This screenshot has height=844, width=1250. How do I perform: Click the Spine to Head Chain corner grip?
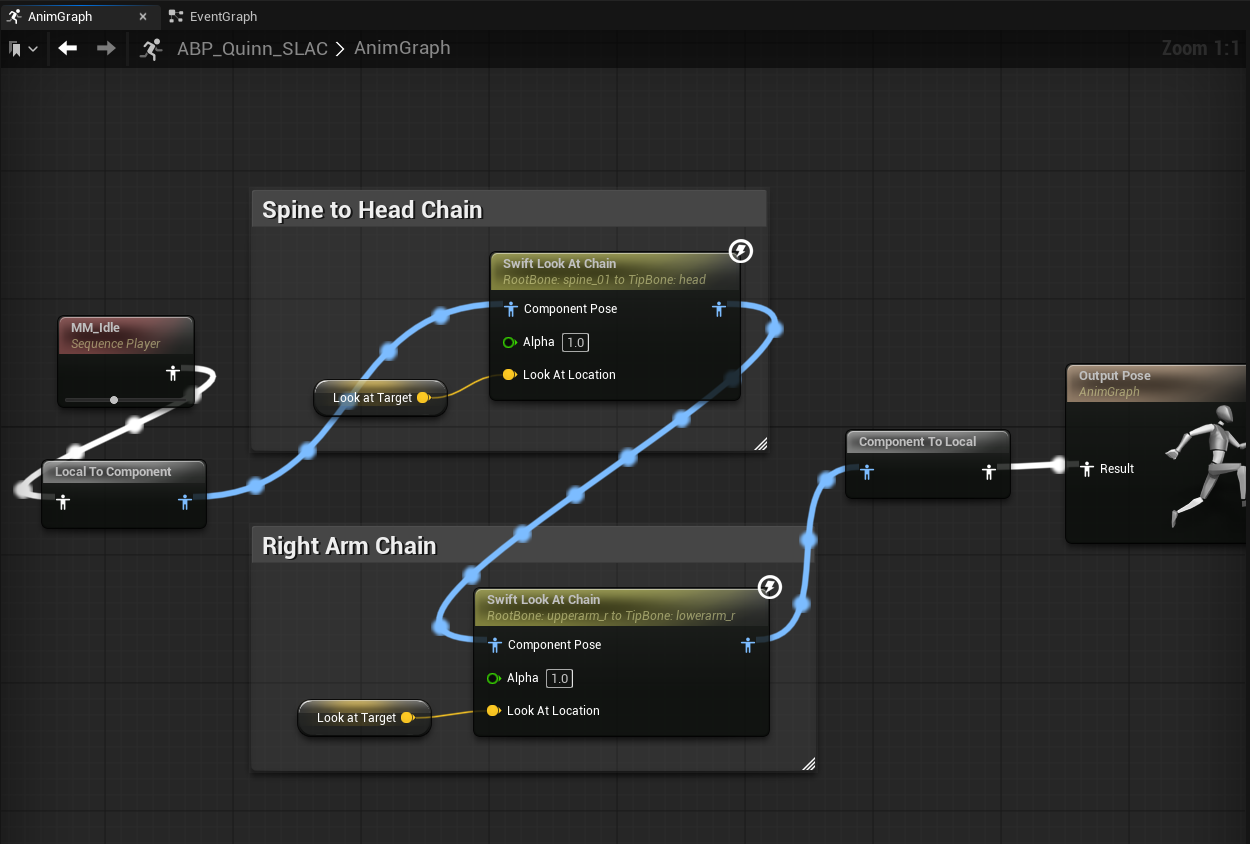point(760,443)
